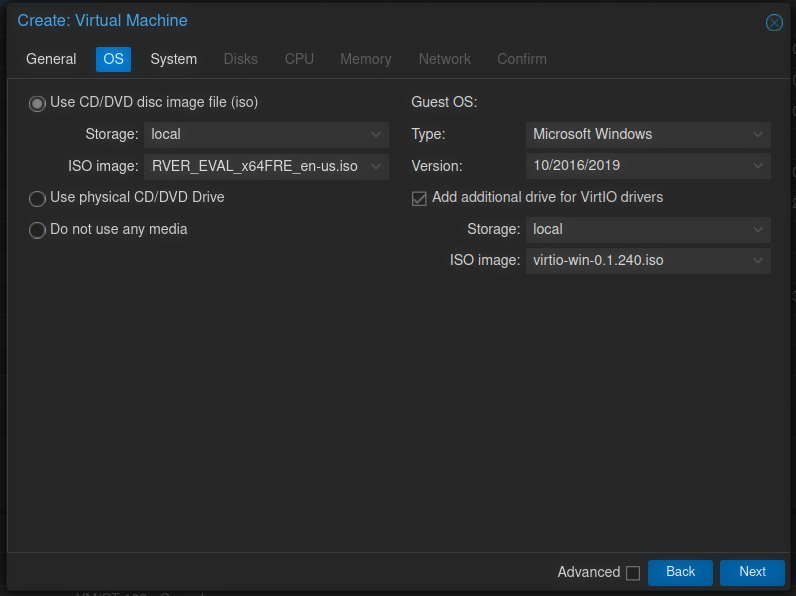This screenshot has height=596, width=796.
Task: Expand the Version 10/2016/2019 dropdown
Action: click(757, 166)
